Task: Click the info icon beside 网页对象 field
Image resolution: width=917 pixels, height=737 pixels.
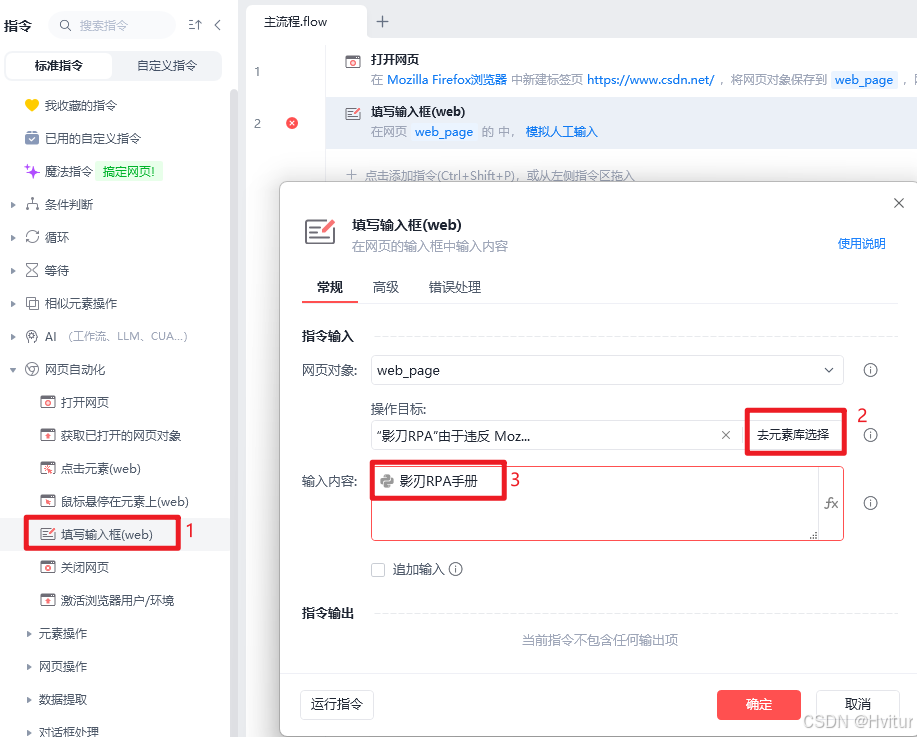Action: point(870,370)
